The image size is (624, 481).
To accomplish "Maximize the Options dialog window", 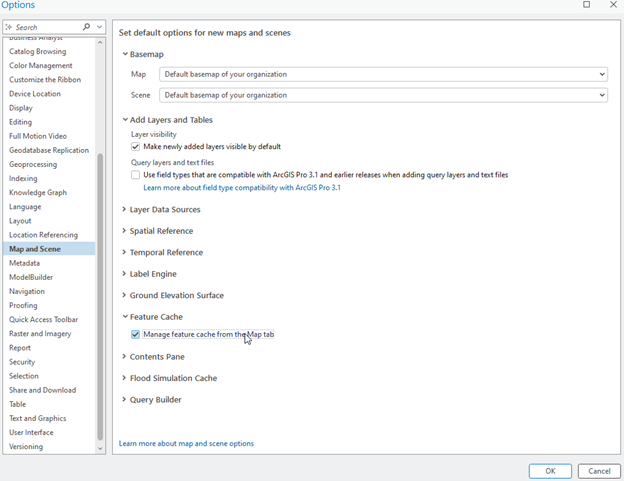I will pyautogui.click(x=586, y=4).
